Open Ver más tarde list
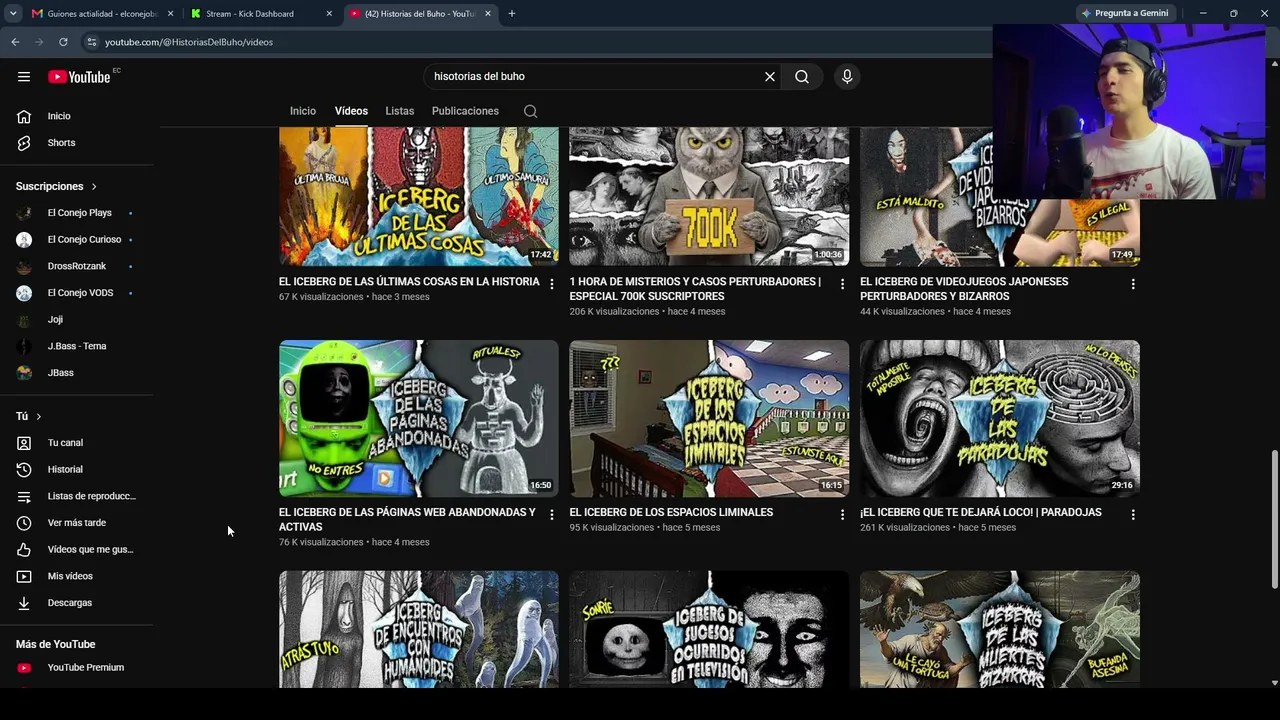Image resolution: width=1280 pixels, height=720 pixels. (x=77, y=523)
